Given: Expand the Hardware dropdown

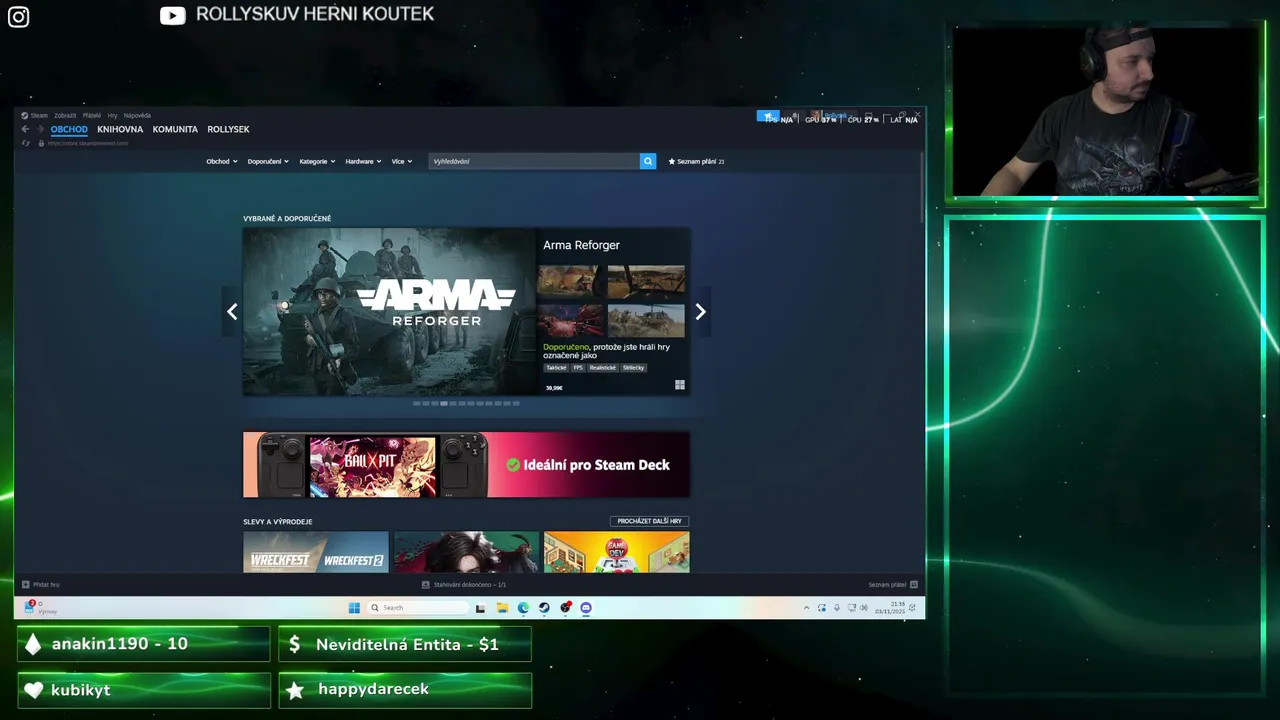Looking at the screenshot, I should [363, 161].
